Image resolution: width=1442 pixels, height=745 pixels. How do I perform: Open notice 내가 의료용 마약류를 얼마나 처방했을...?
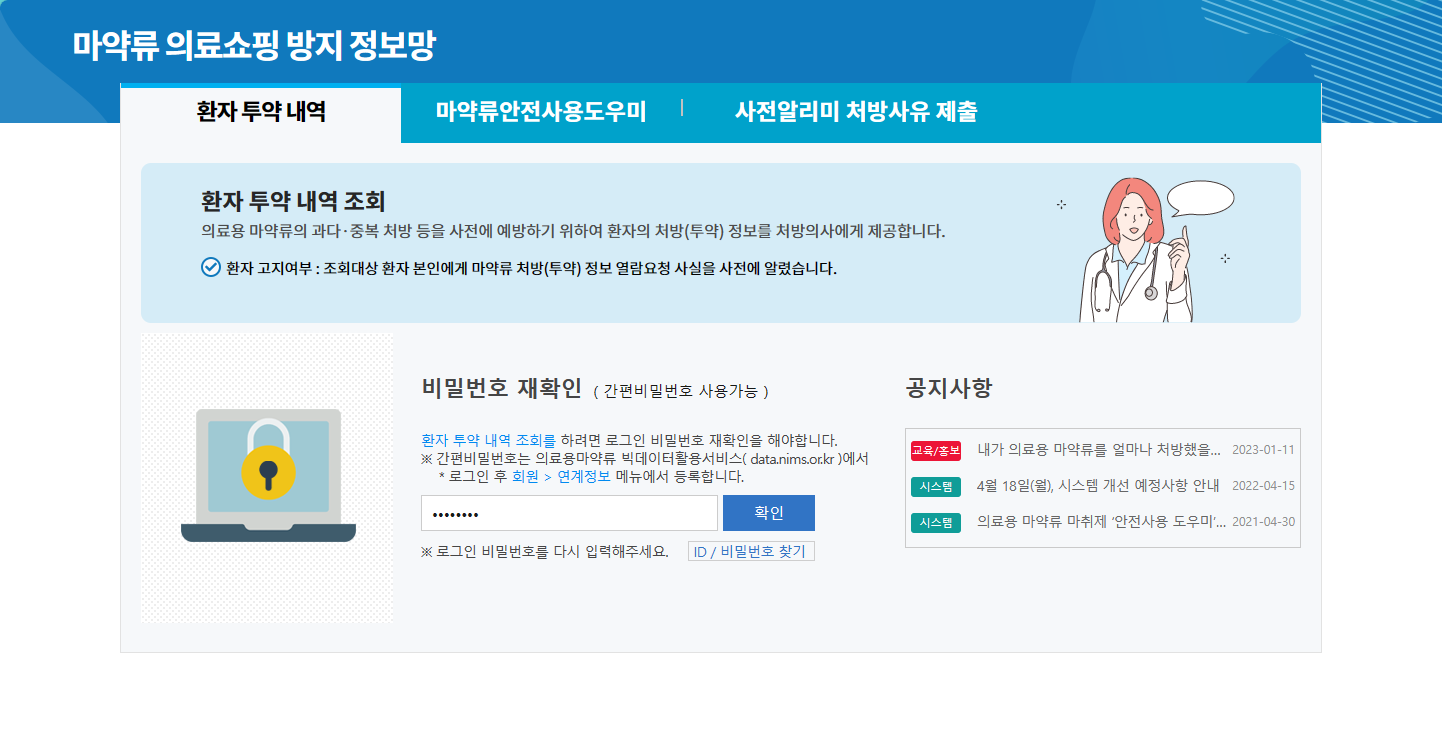pyautogui.click(x=1098, y=449)
